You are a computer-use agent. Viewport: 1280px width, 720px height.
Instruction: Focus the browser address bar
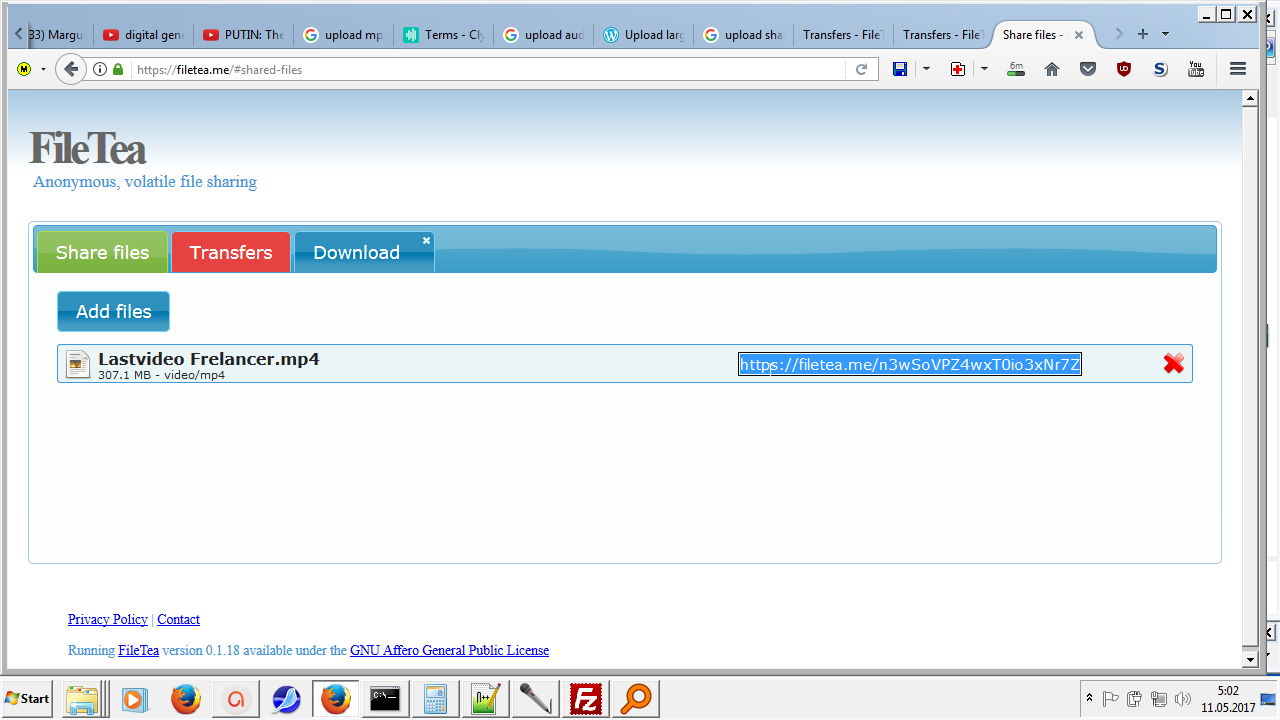[490, 70]
